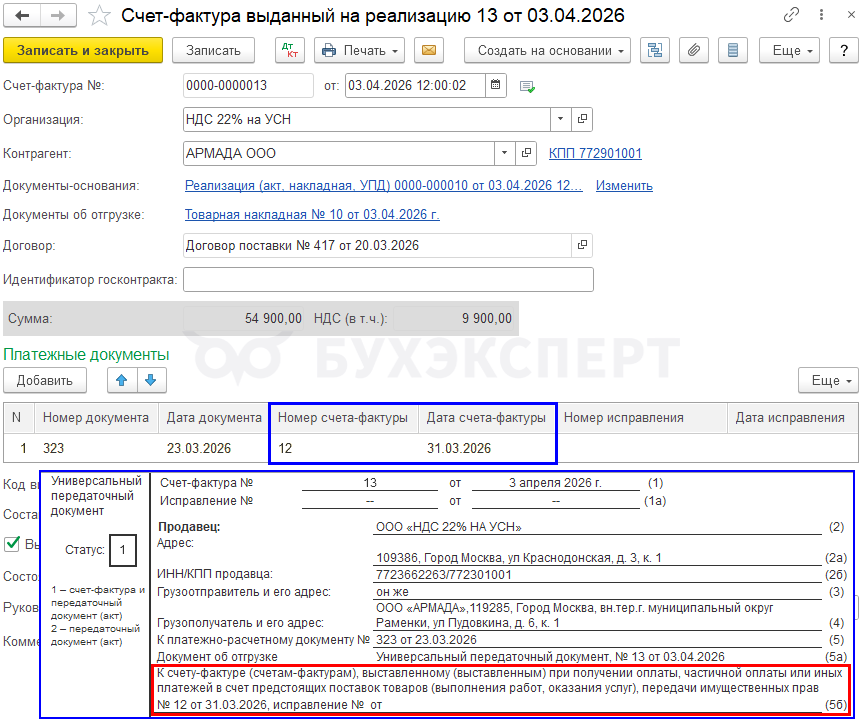
Task: Expand the Организация dropdown list
Action: point(561,120)
